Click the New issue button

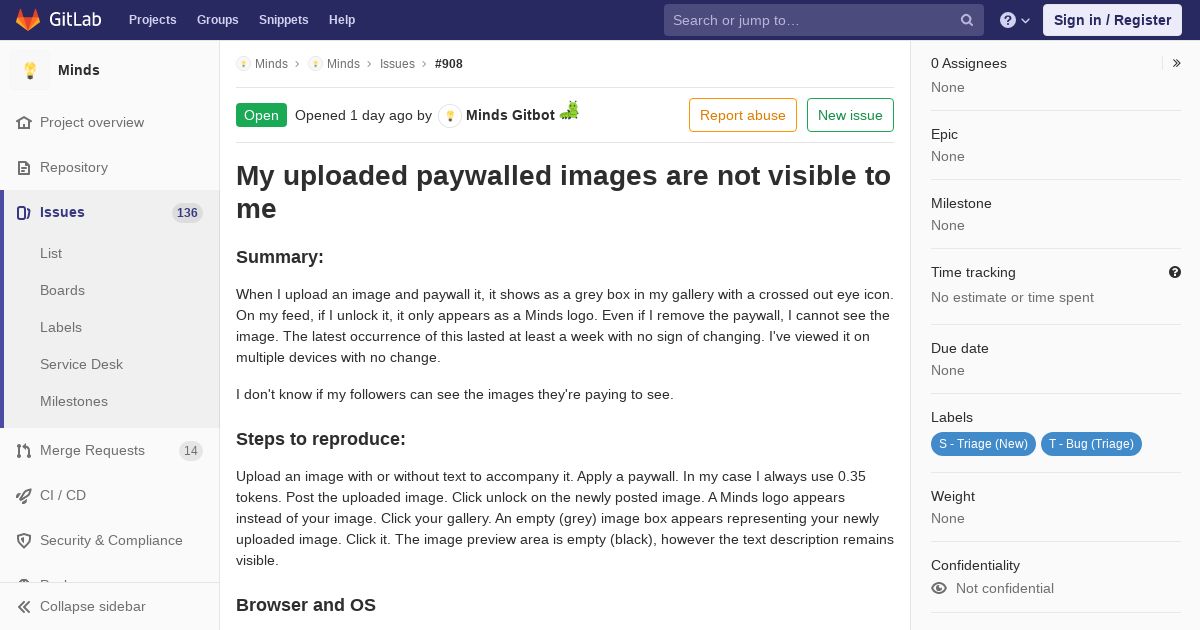click(850, 115)
